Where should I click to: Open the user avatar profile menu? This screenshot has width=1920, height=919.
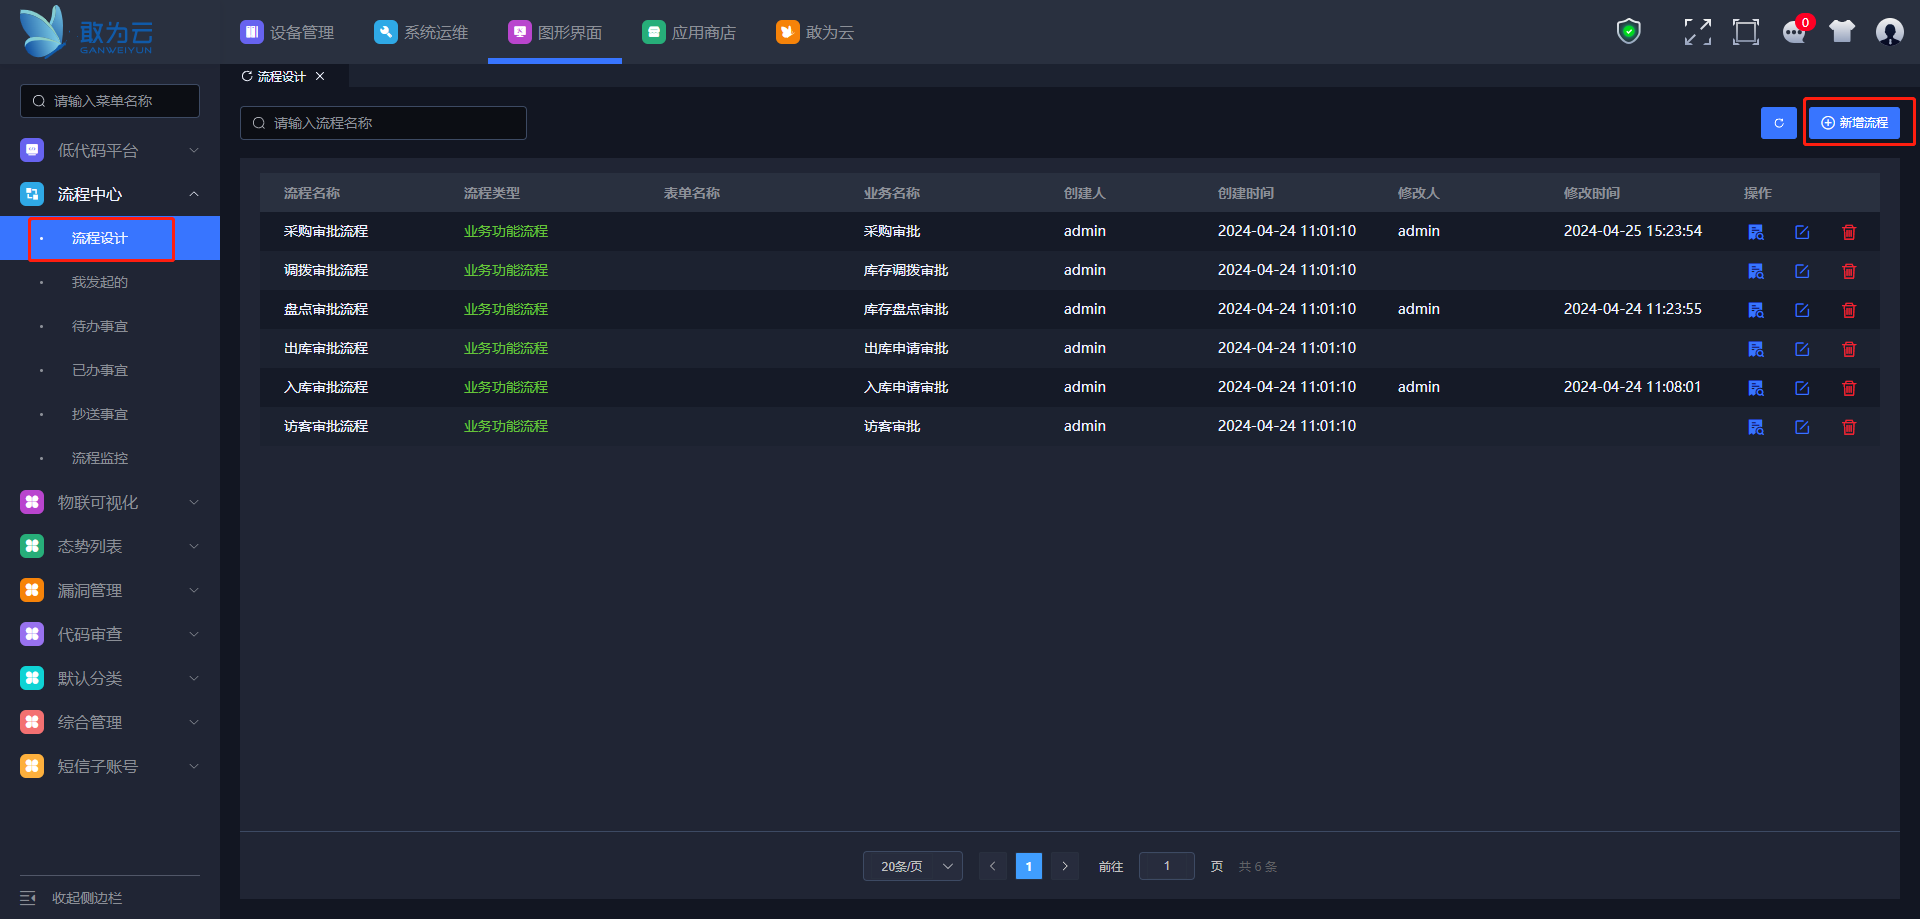pyautogui.click(x=1889, y=32)
